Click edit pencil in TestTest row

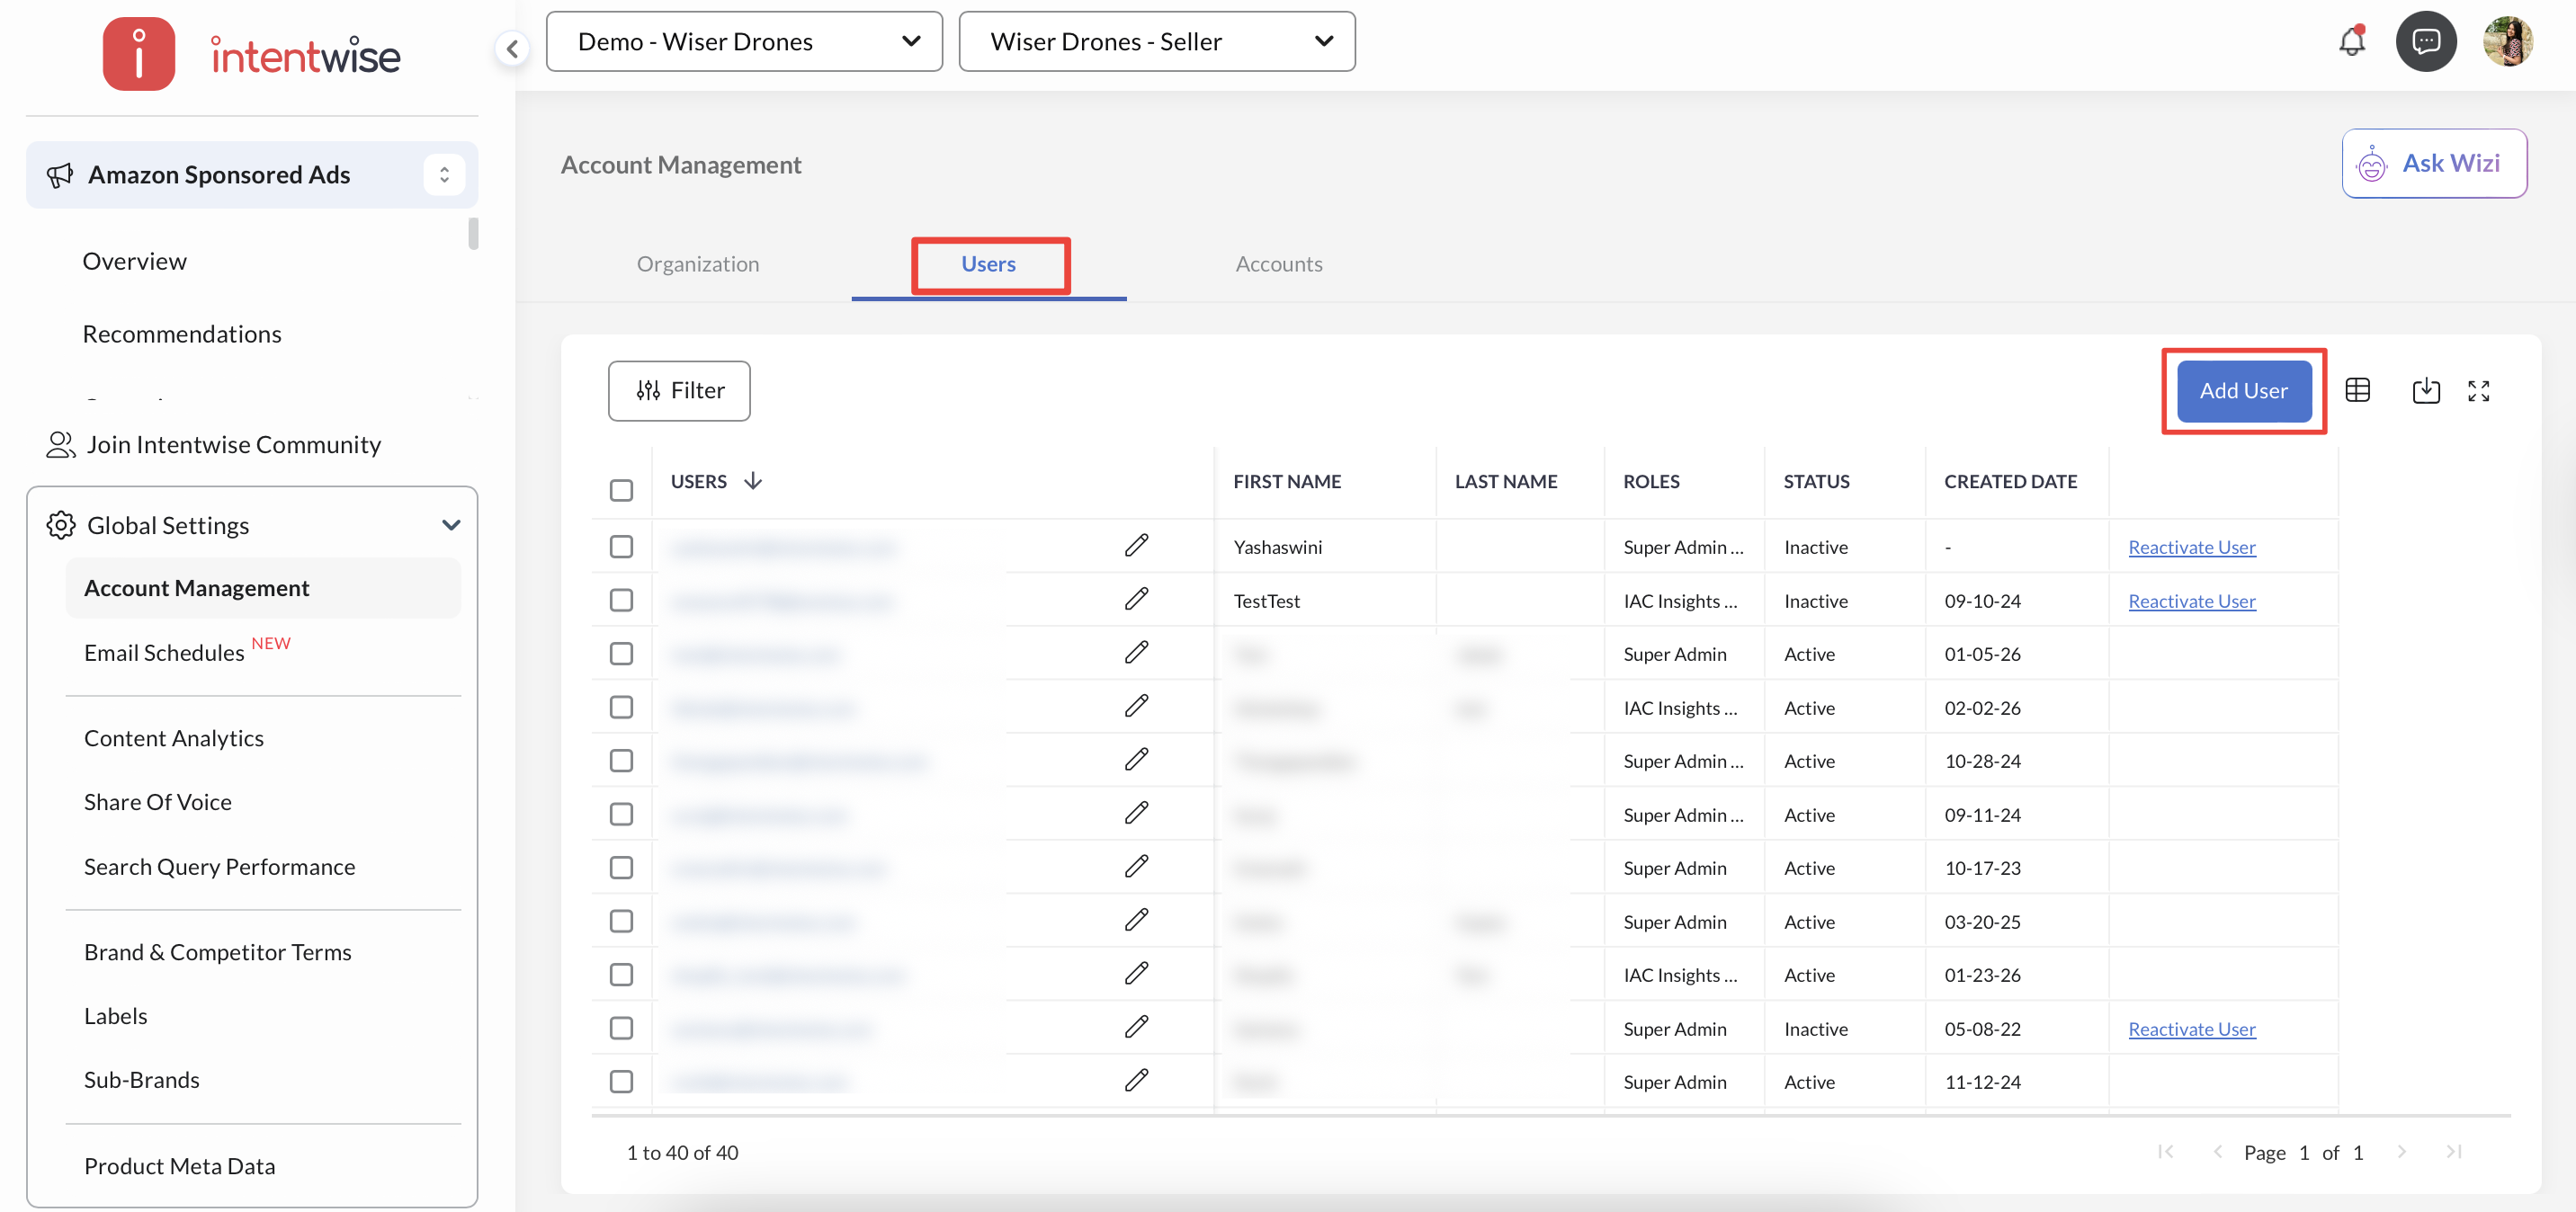(1136, 600)
